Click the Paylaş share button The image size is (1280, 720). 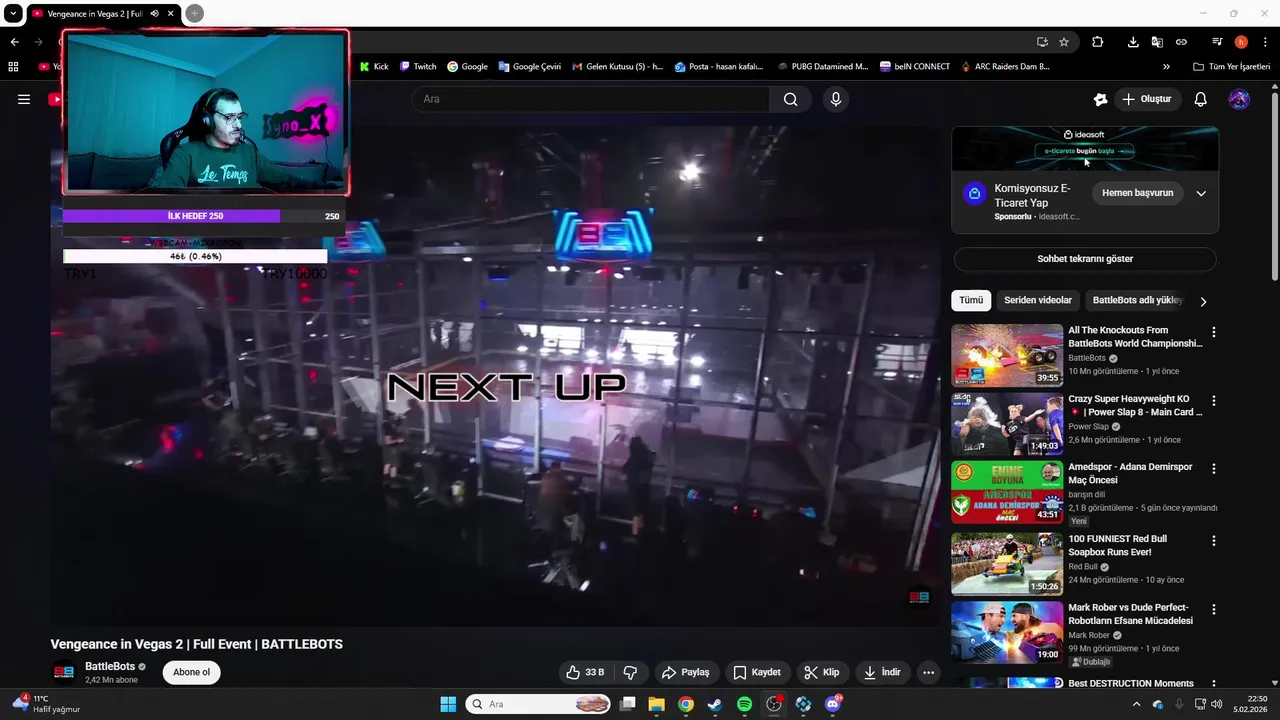[686, 672]
